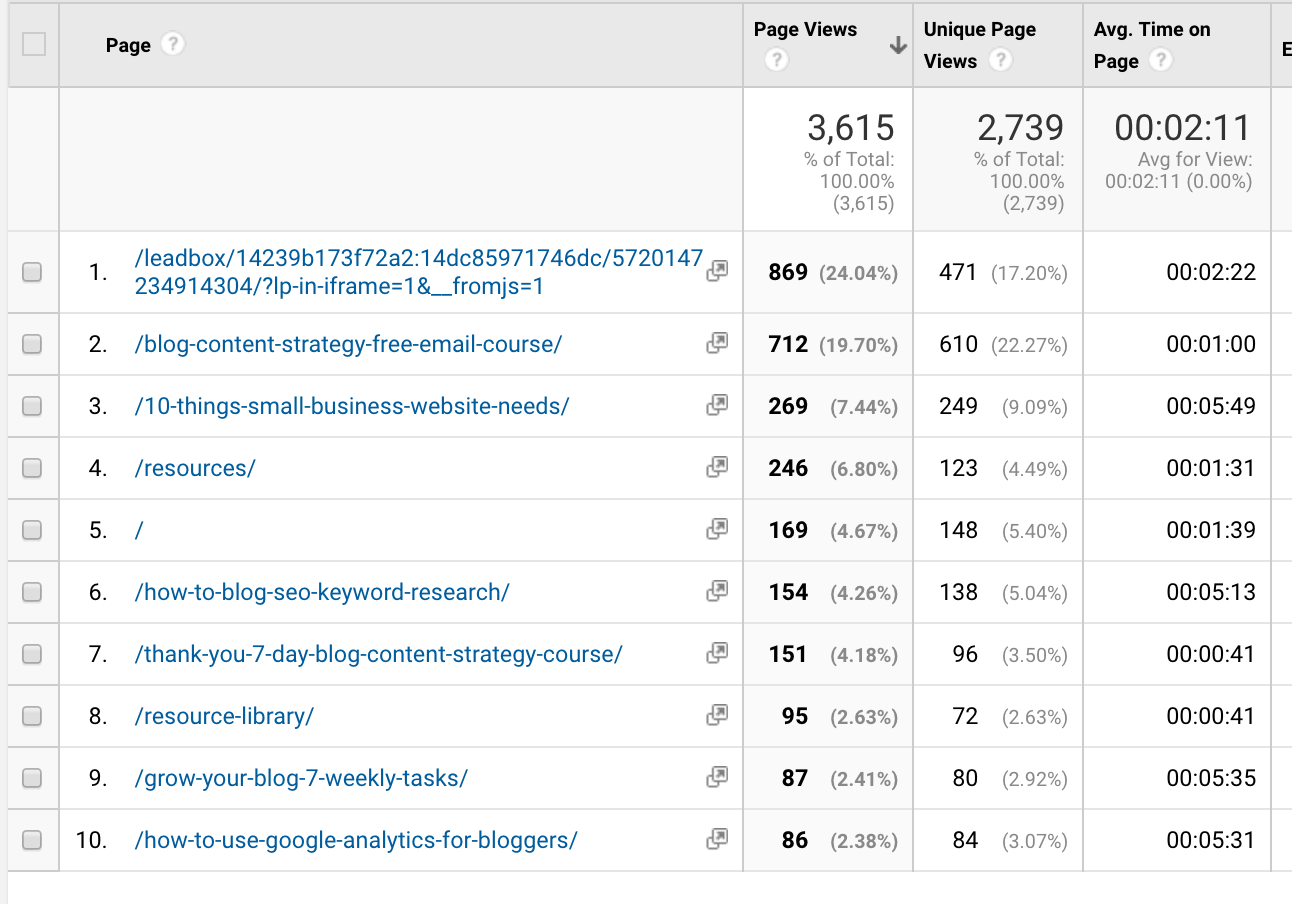Tick the checkbox for /thank-you-7-day-blog row
The image size is (1292, 904).
click(x=32, y=654)
